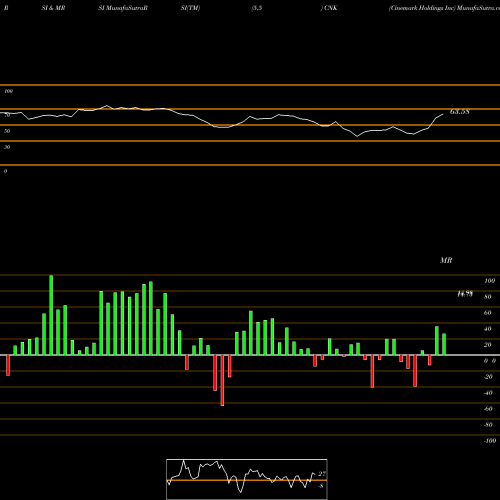Click the MR indicator title label
This screenshot has height=500, width=500.
tap(446, 260)
